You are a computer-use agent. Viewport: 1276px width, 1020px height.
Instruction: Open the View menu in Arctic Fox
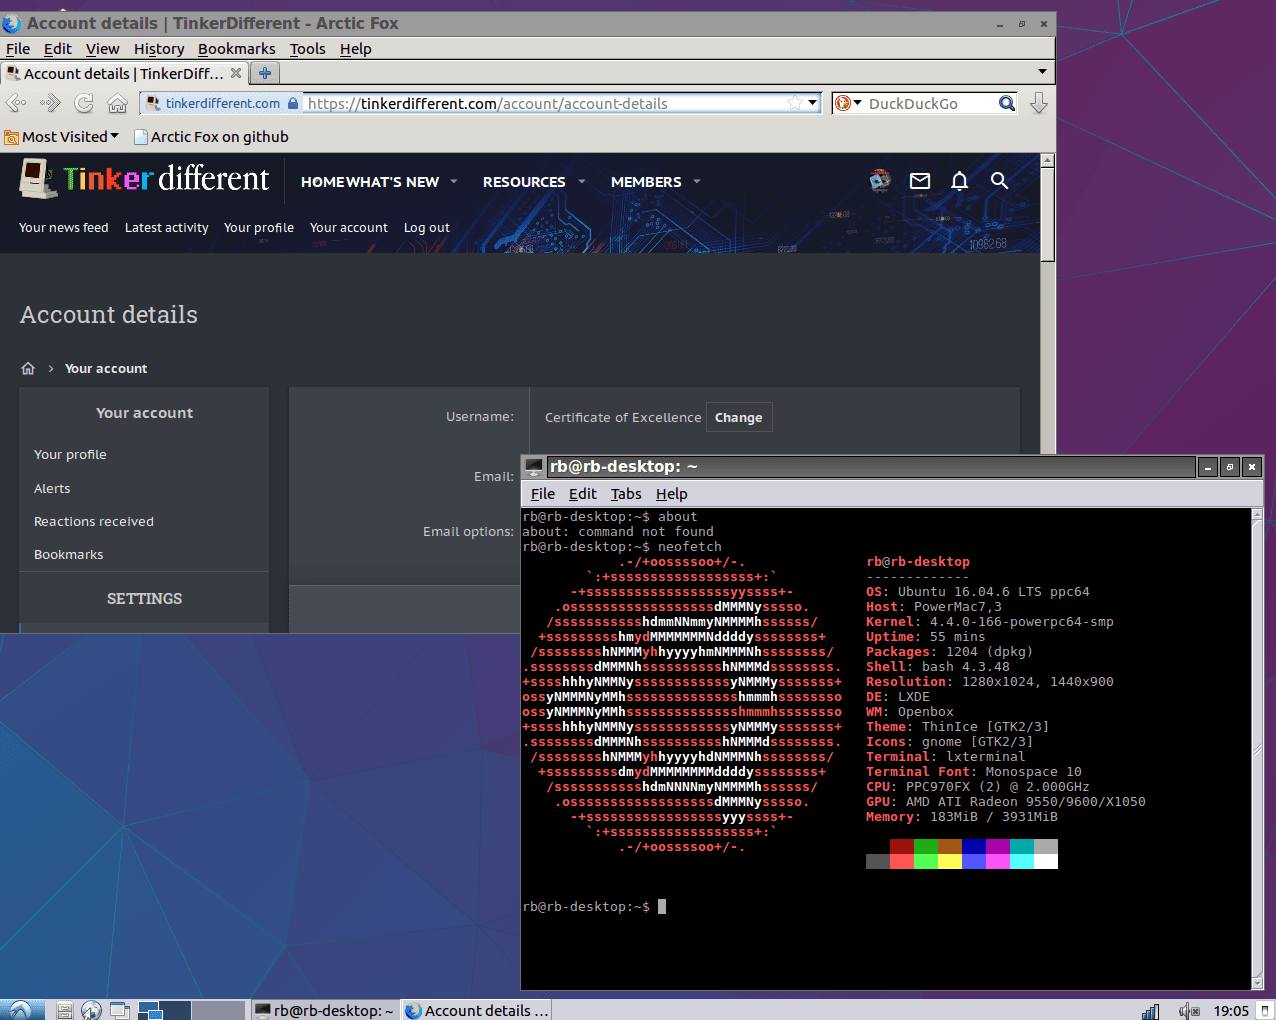(102, 48)
